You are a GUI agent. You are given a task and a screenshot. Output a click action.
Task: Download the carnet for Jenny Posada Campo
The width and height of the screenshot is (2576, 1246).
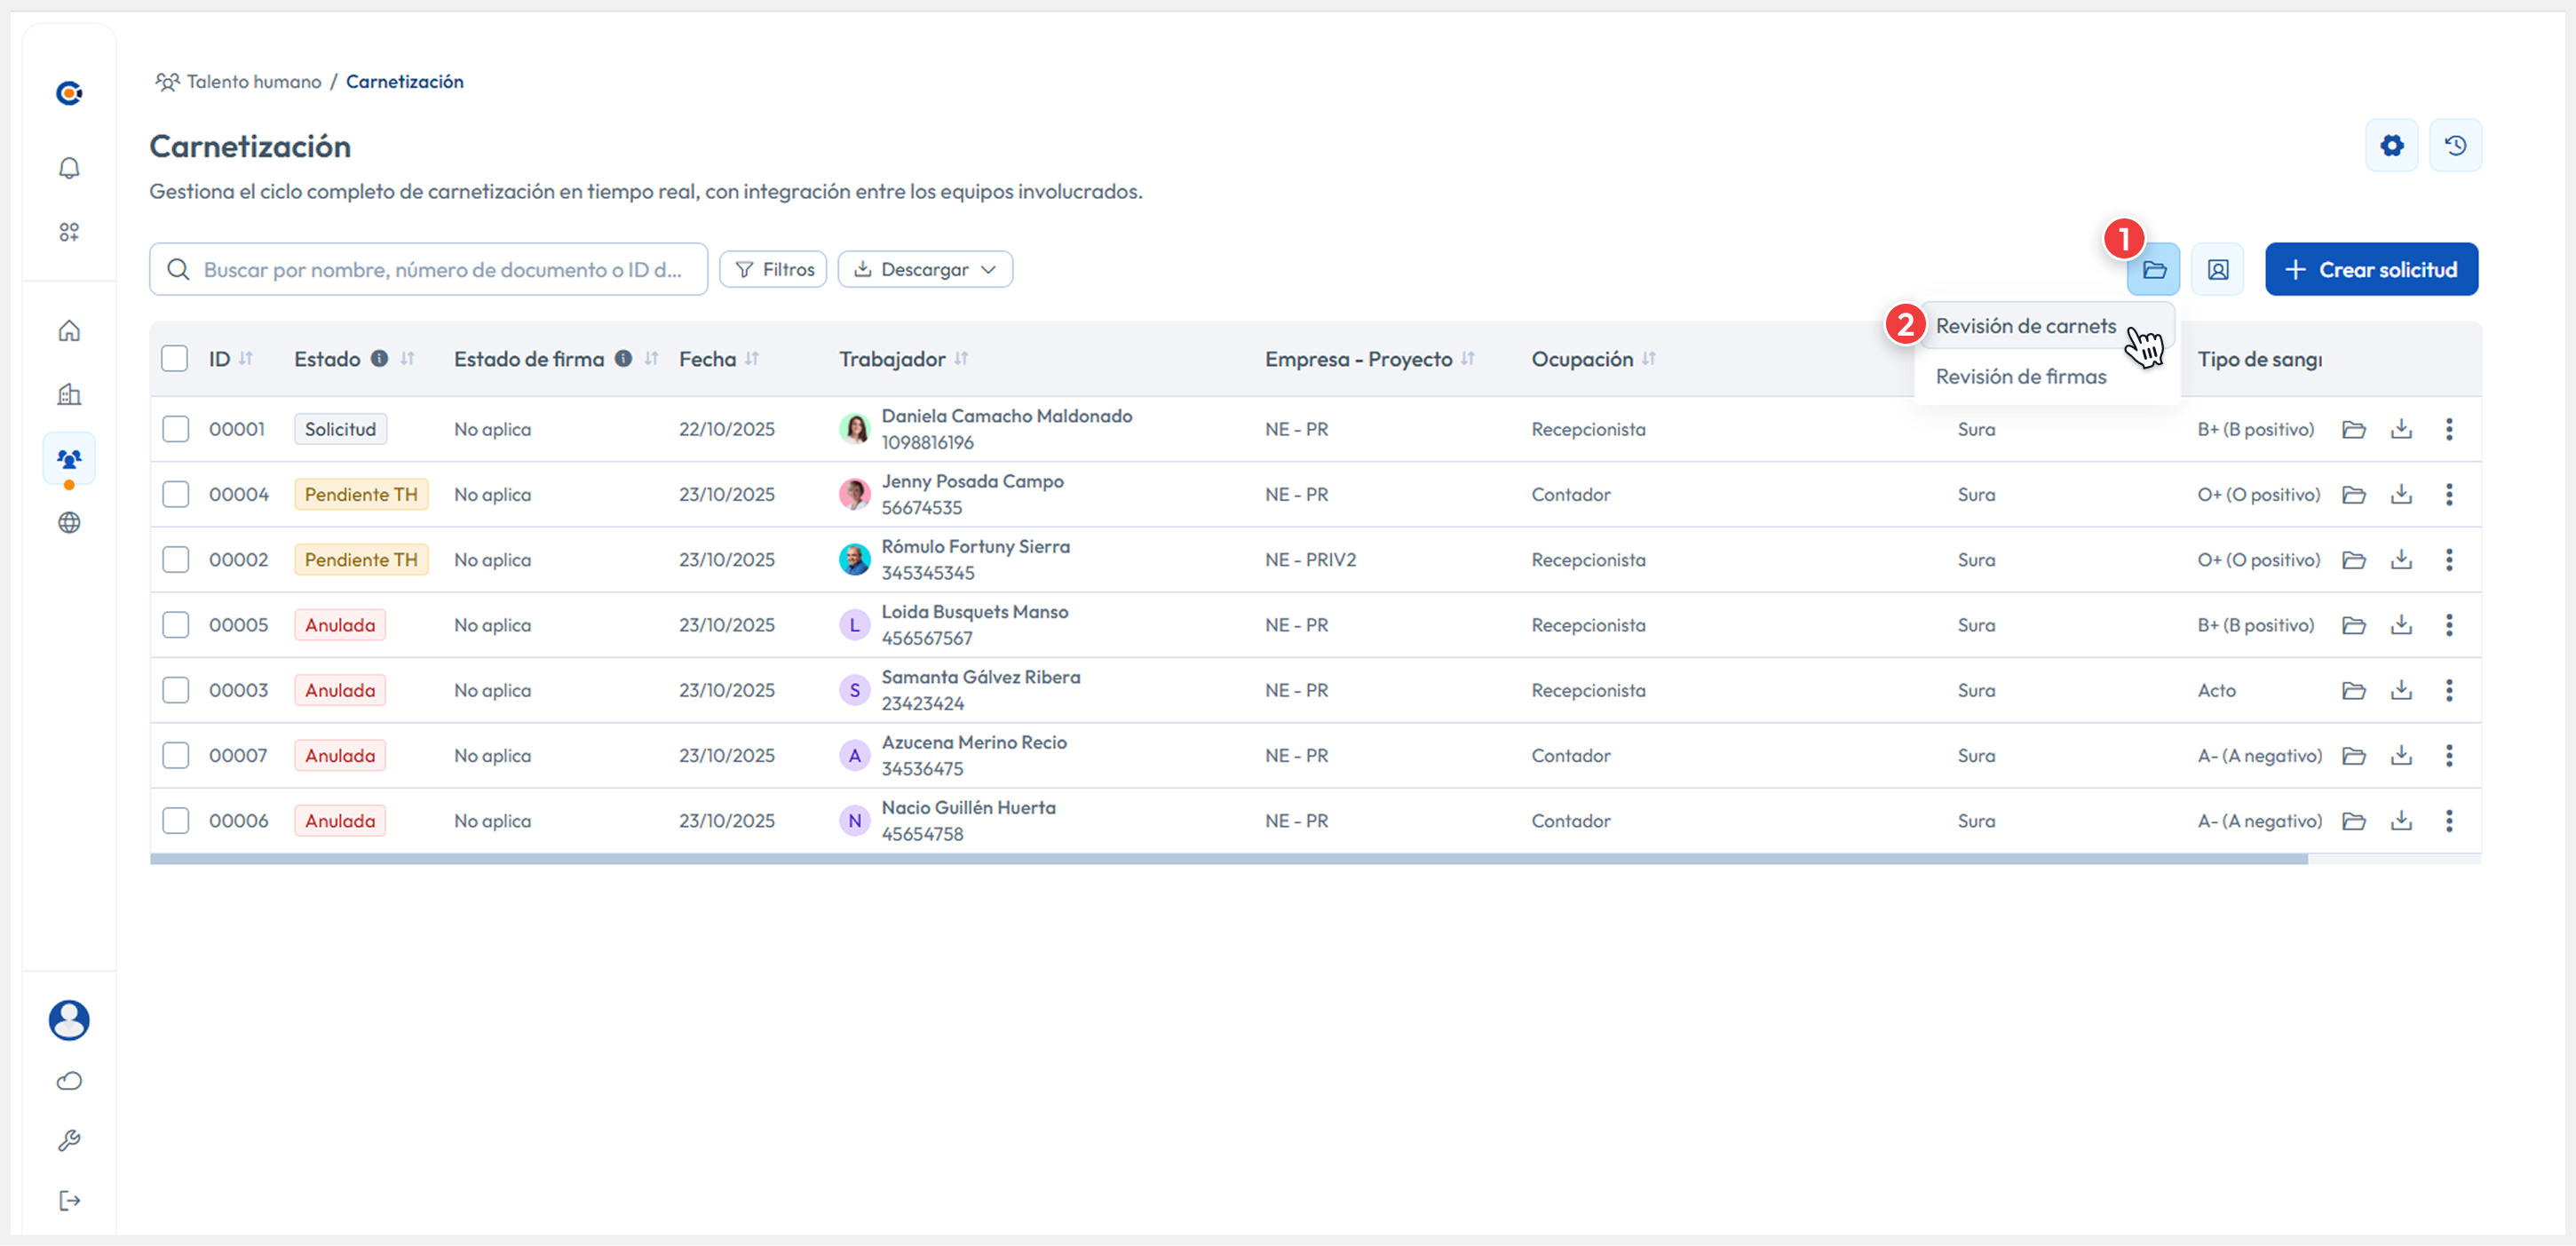tap(2401, 494)
